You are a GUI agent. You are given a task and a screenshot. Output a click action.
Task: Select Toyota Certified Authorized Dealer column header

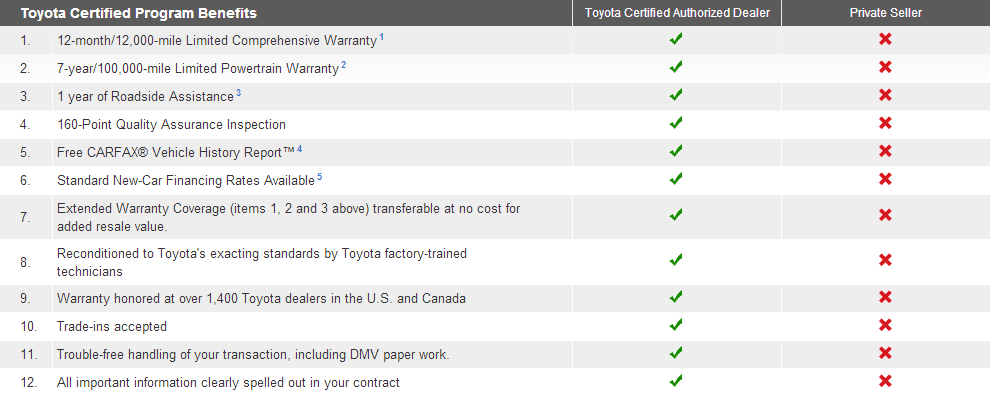click(677, 13)
